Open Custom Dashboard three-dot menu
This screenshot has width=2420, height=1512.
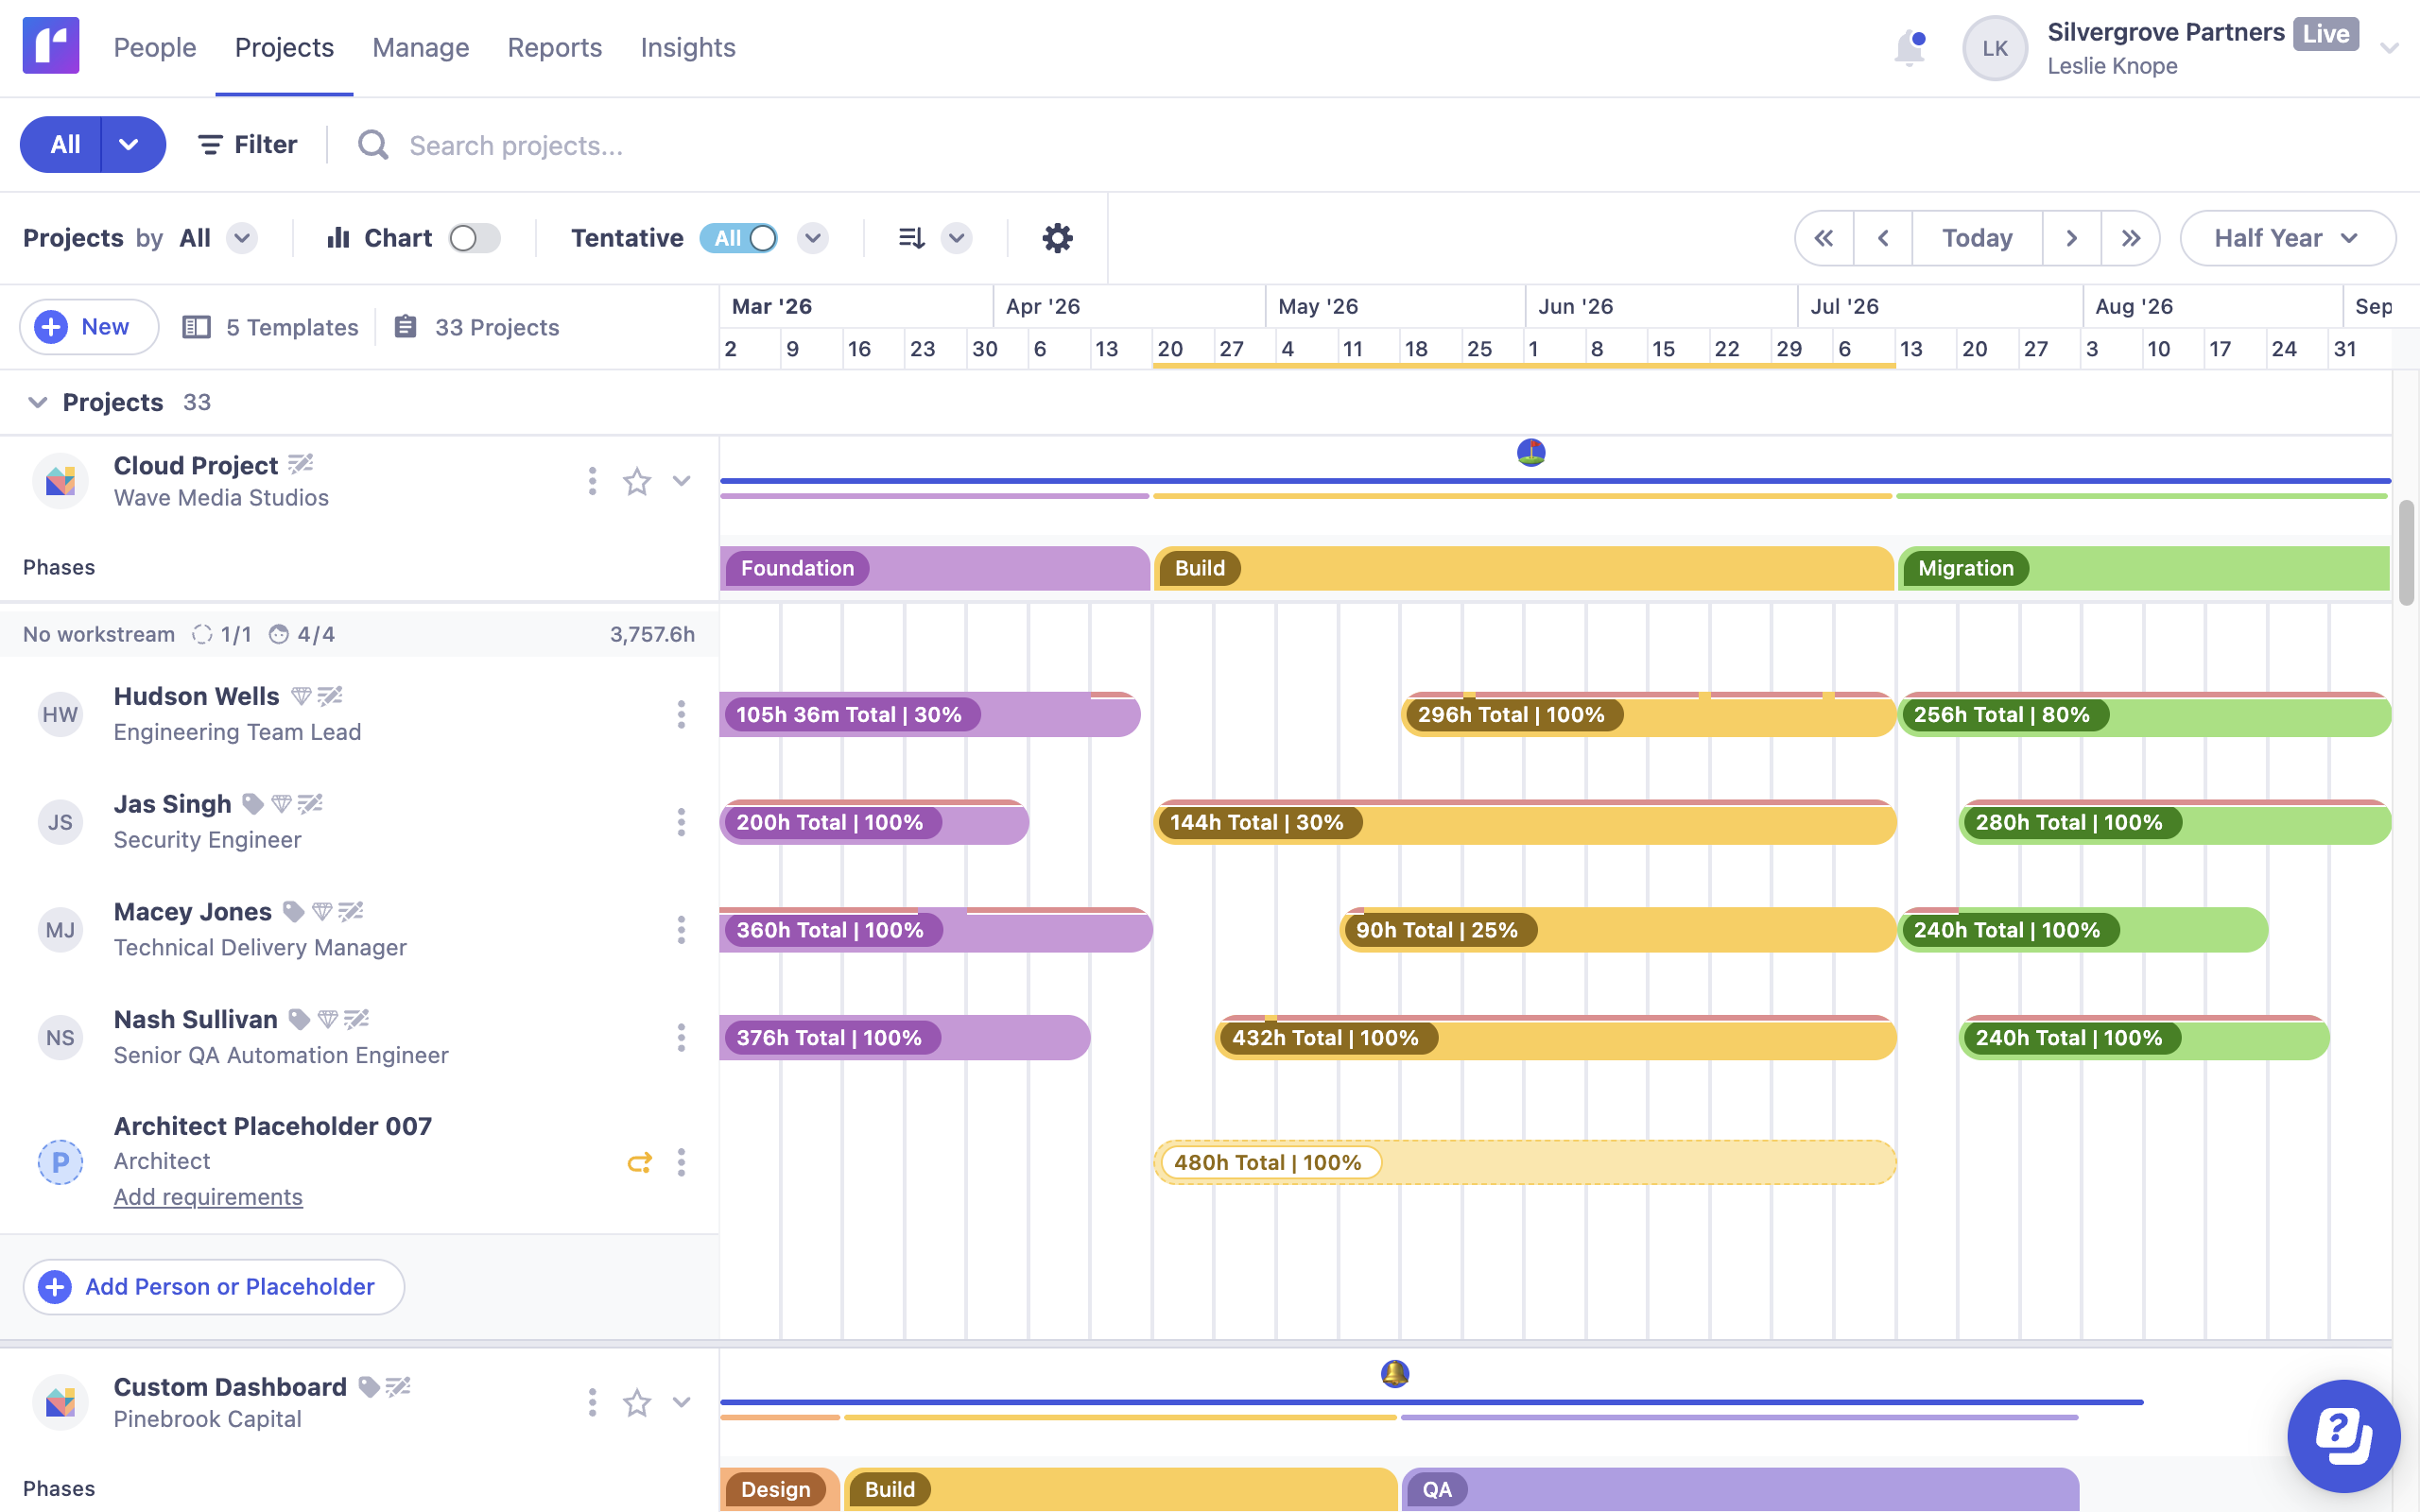pyautogui.click(x=592, y=1402)
